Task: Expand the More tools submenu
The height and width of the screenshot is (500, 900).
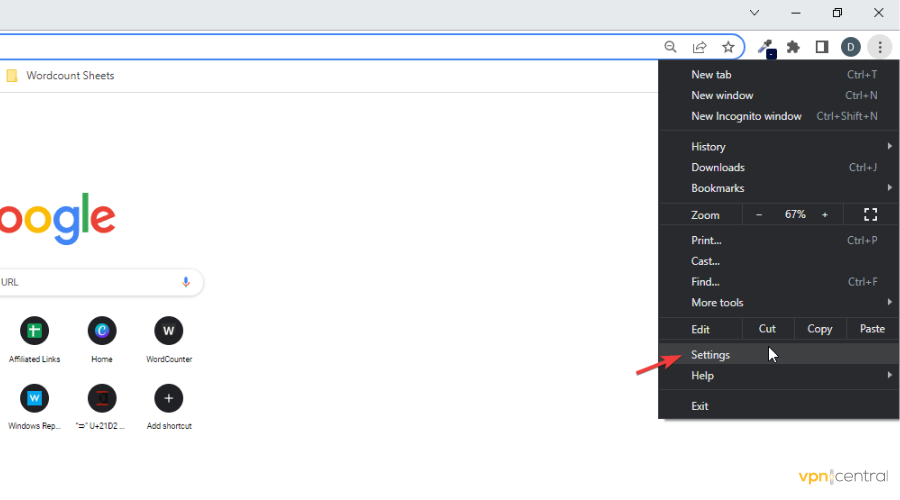Action: pos(778,303)
